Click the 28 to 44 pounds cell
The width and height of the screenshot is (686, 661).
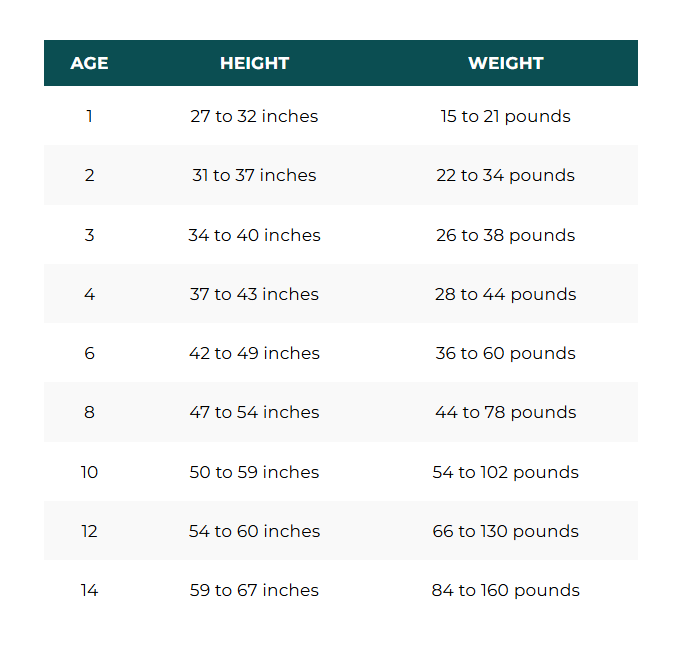click(506, 294)
